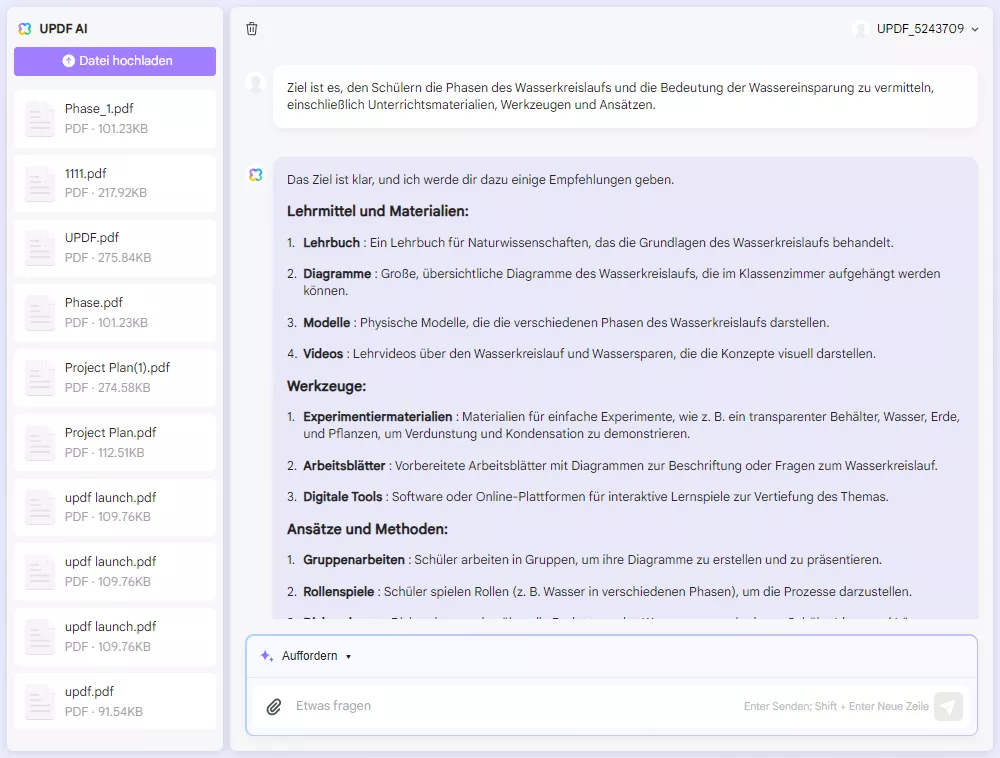This screenshot has width=1000, height=758.
Task: Click the upload arrow icon in Datei hochladen
Action: 68,61
